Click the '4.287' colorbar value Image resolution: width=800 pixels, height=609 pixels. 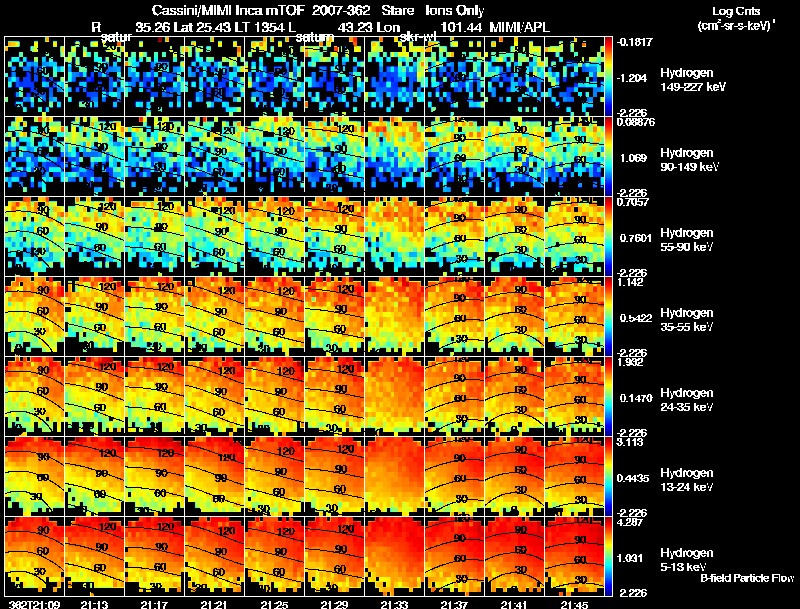631,522
